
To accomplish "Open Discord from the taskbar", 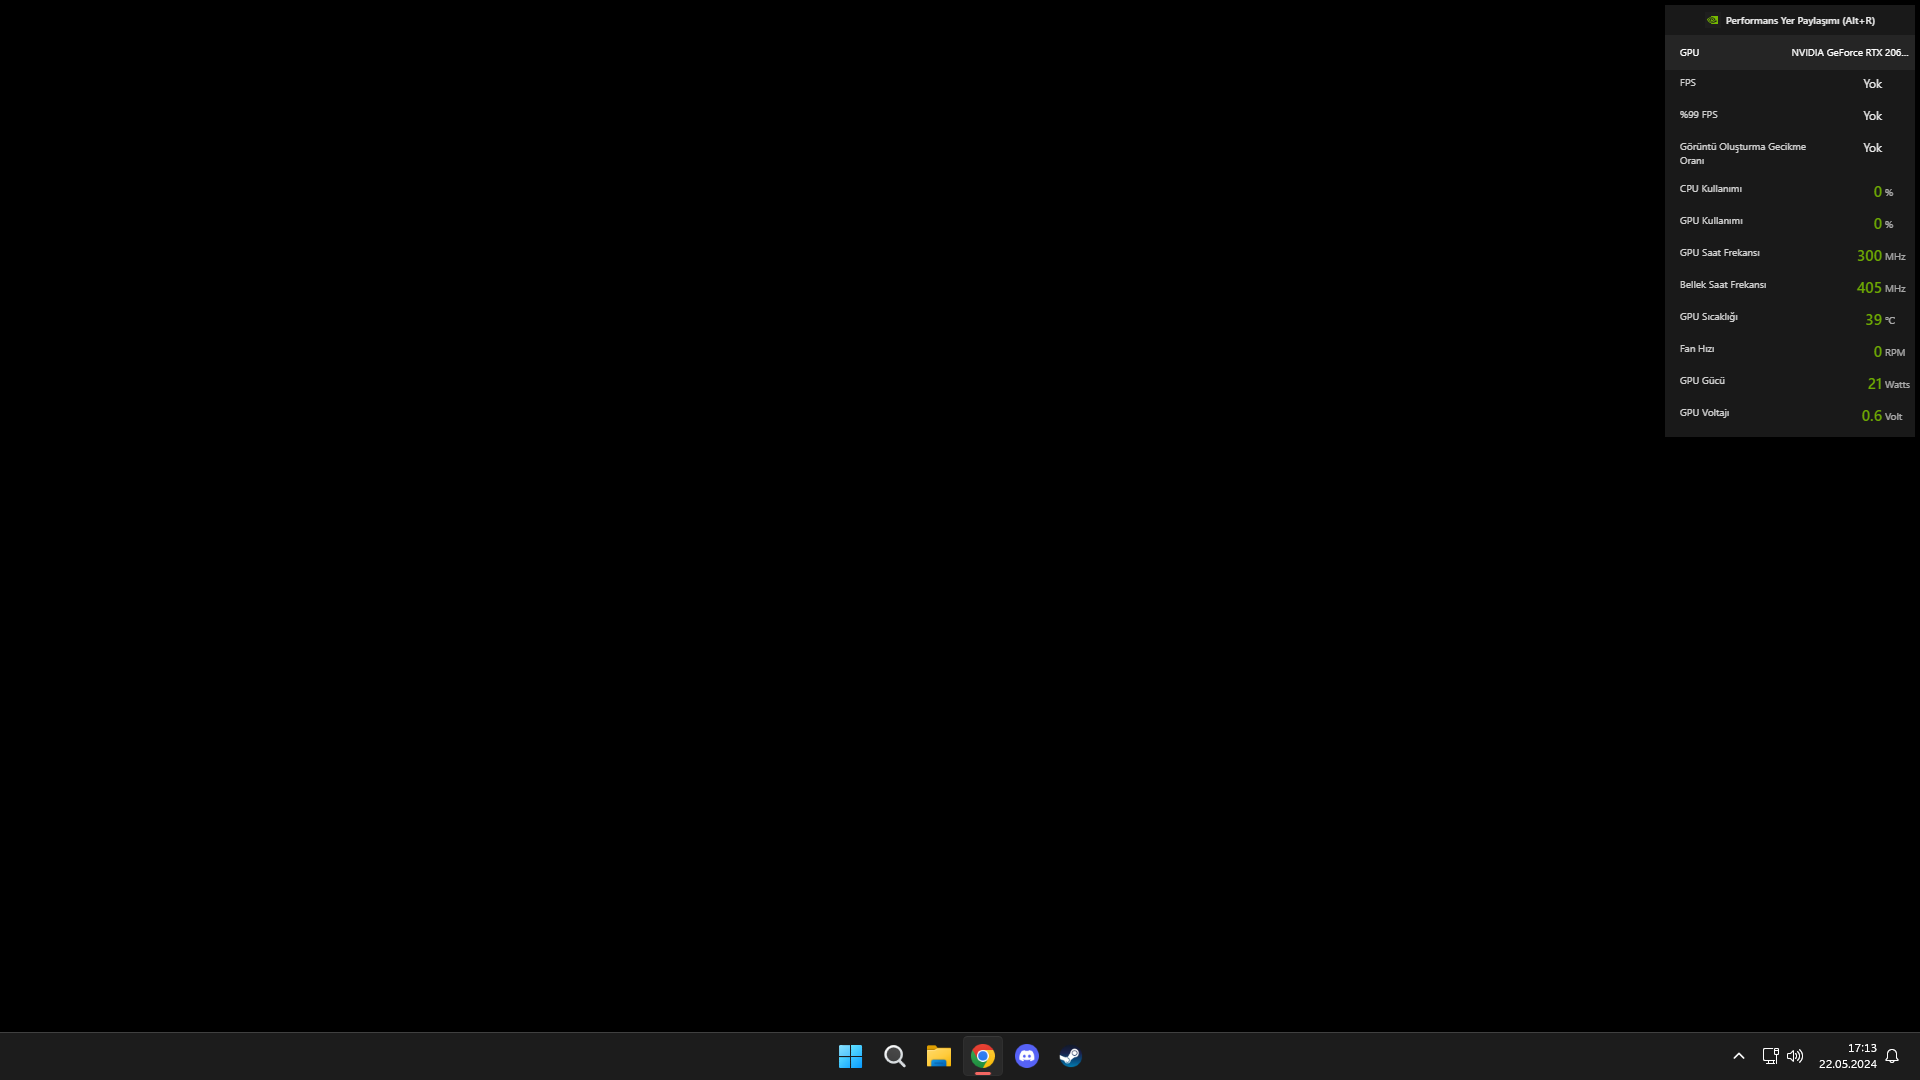I will [x=1027, y=1056].
